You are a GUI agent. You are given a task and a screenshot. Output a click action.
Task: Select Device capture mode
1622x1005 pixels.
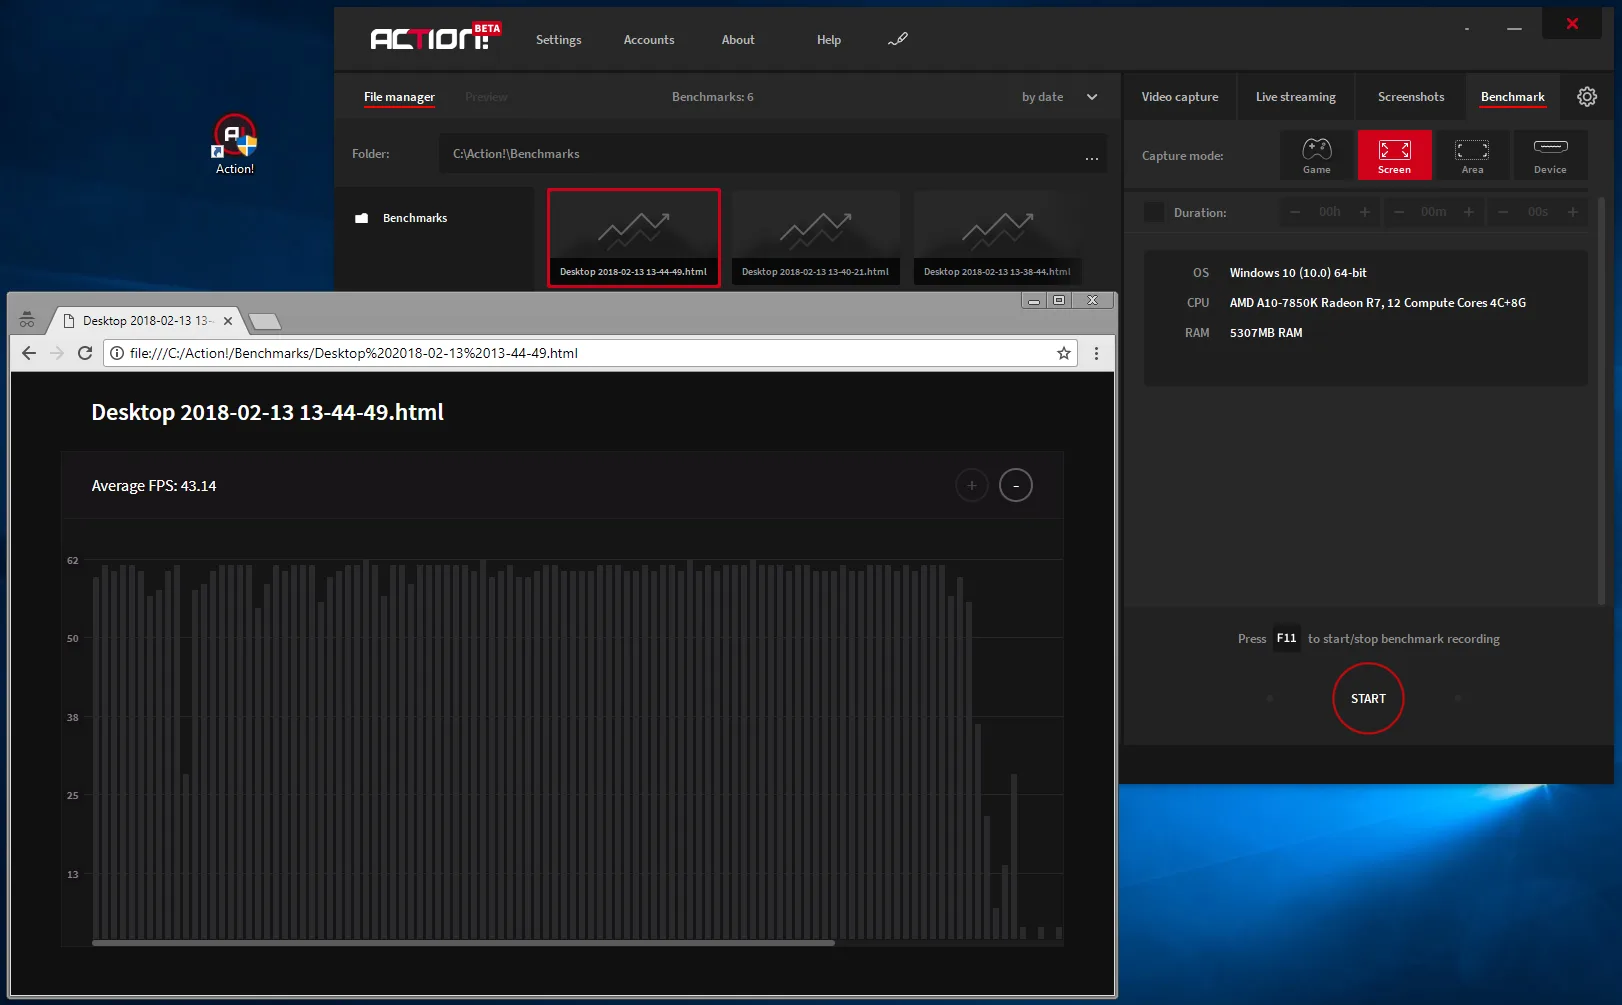(1550, 155)
